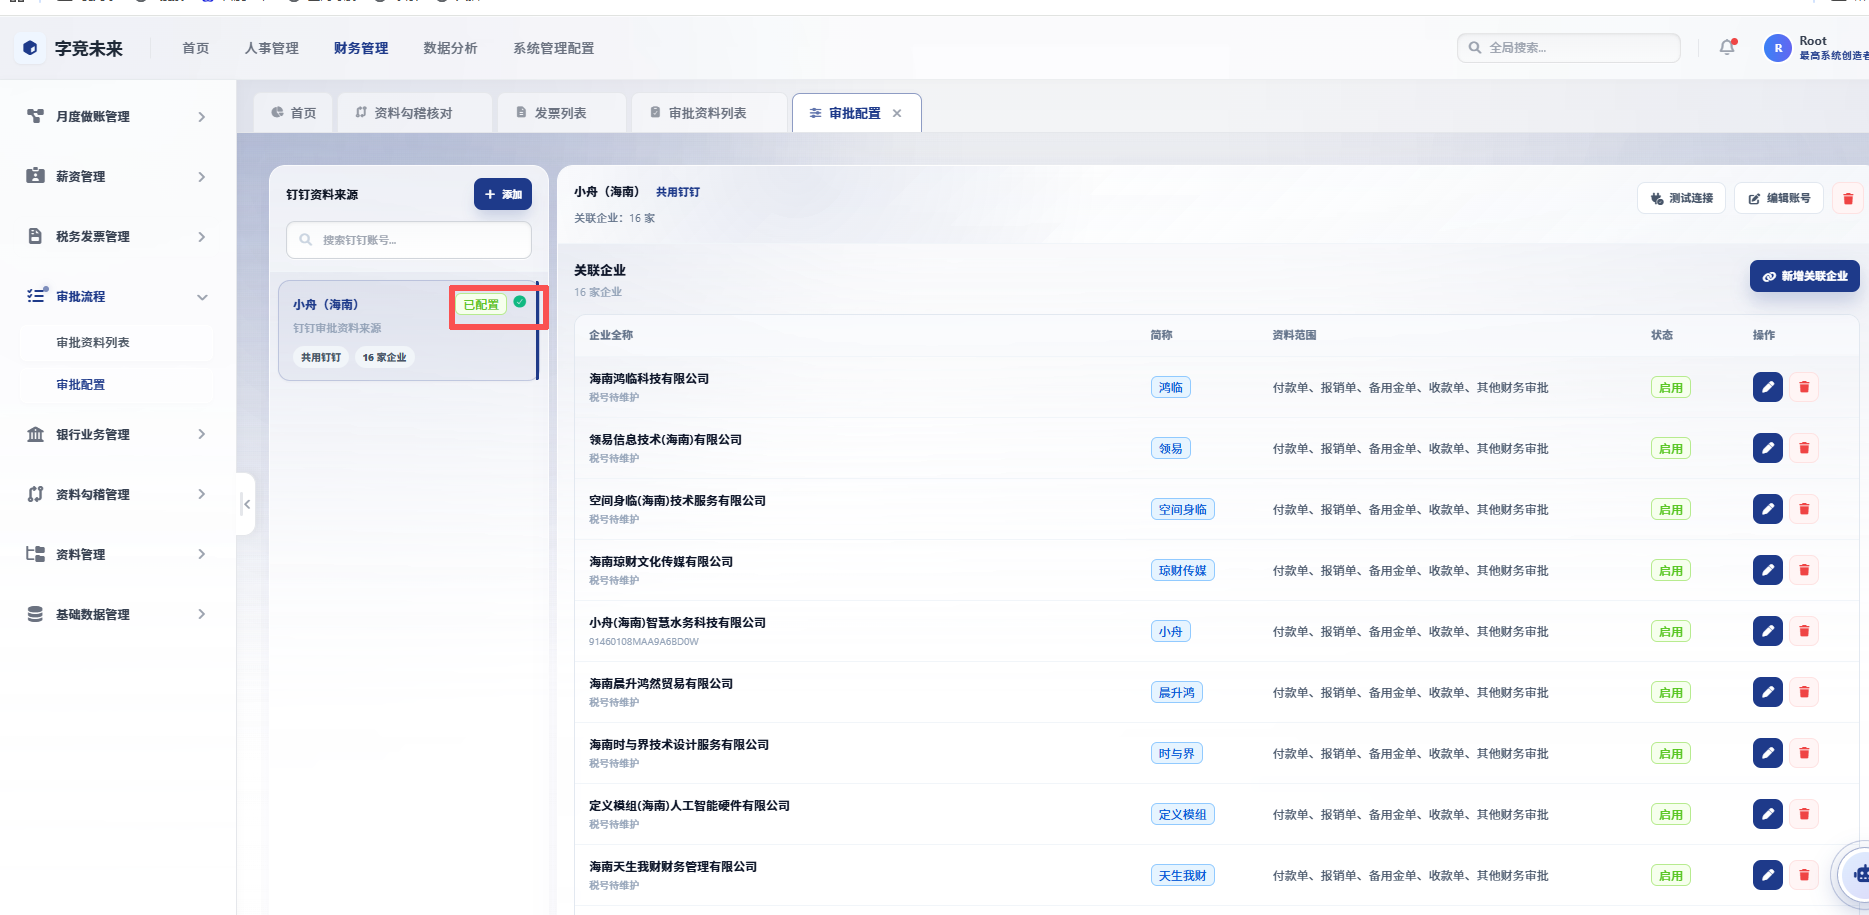Switch to the 资料勾稽核对 tab
The width and height of the screenshot is (1869, 915).
pyautogui.click(x=415, y=113)
